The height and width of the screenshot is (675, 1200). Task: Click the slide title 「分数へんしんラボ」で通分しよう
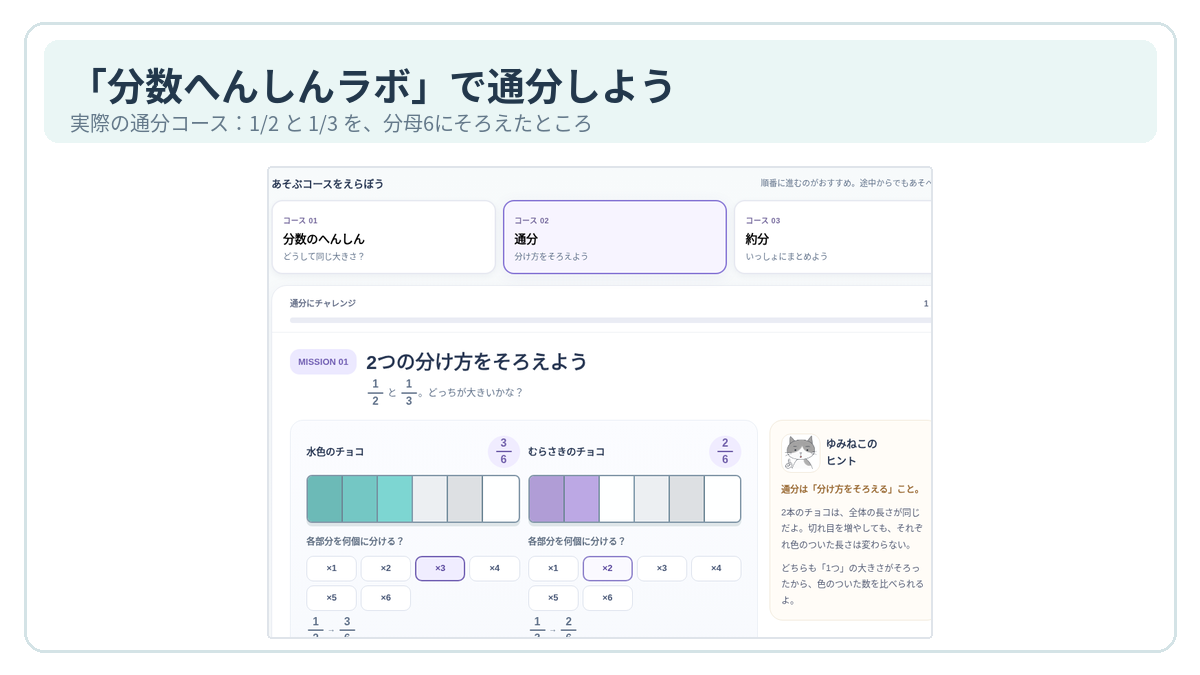(x=374, y=86)
